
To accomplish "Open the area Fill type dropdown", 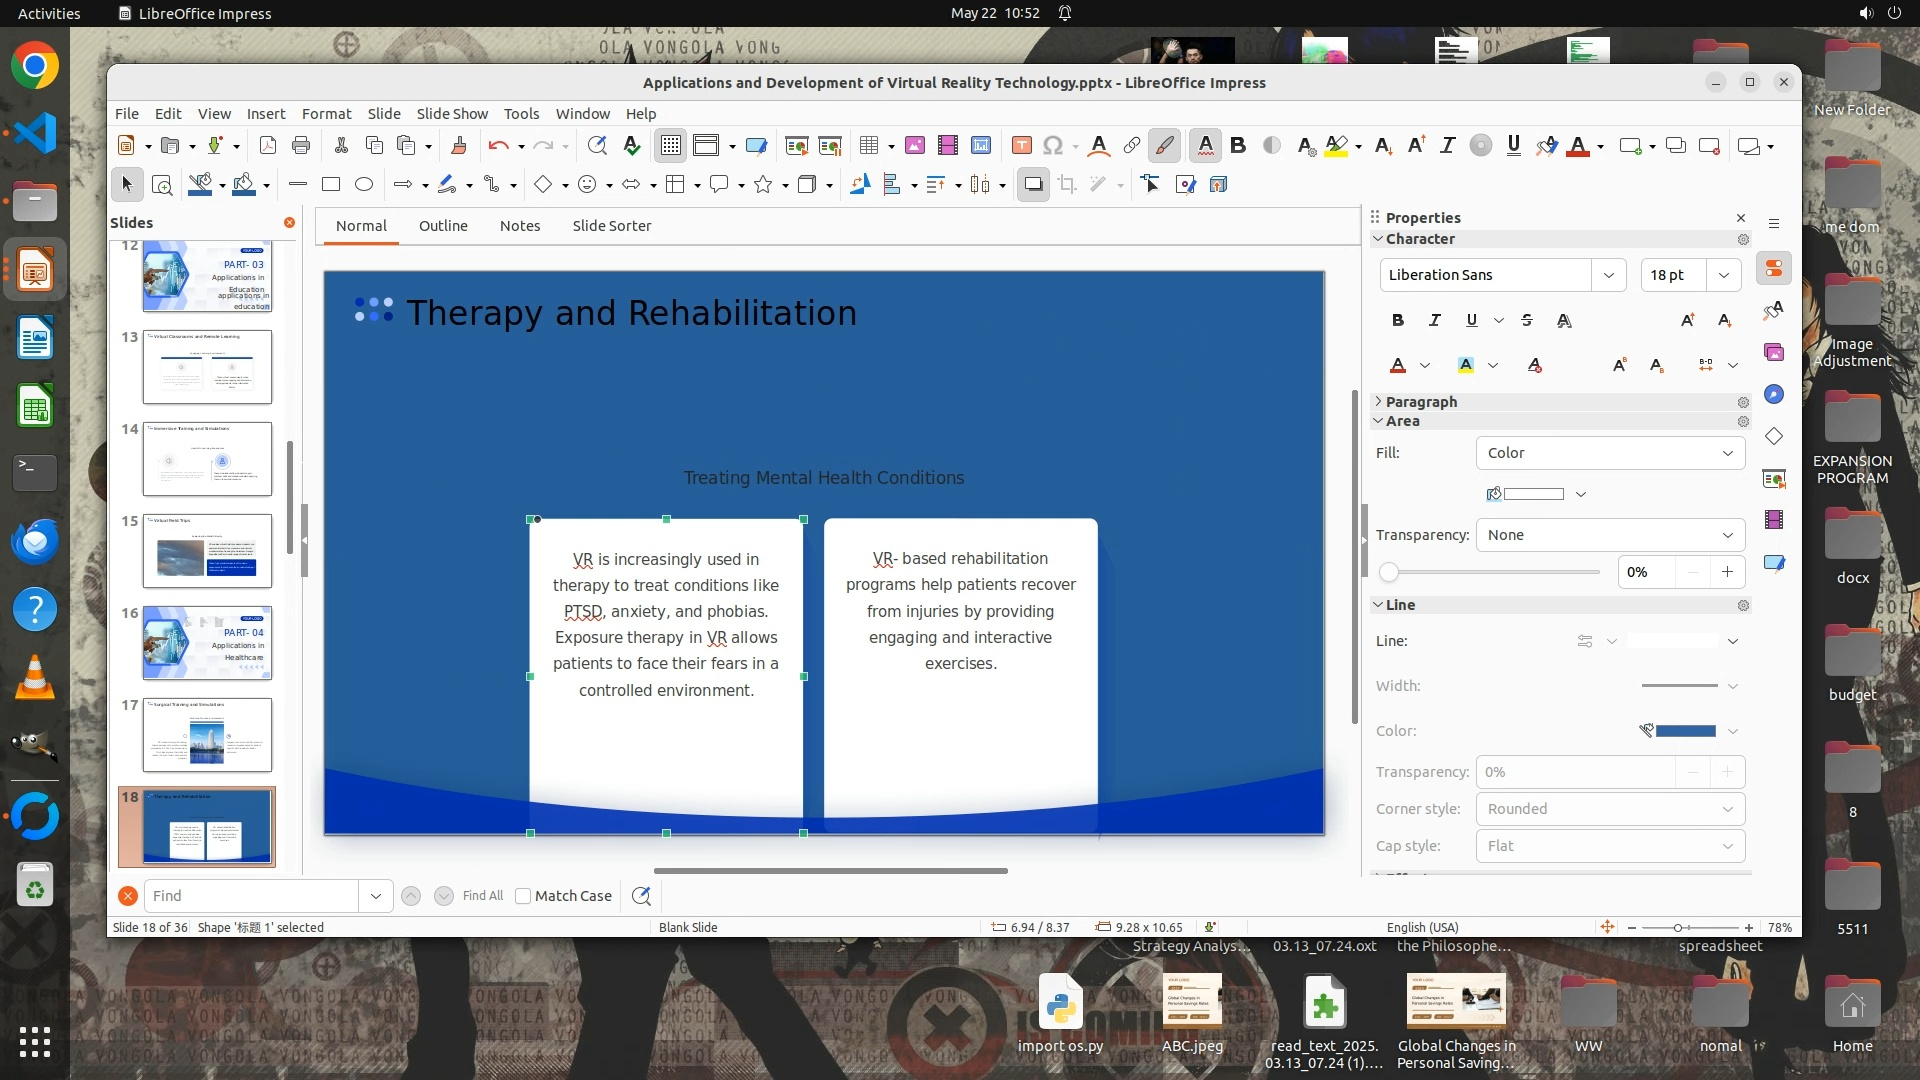I will pos(1609,453).
